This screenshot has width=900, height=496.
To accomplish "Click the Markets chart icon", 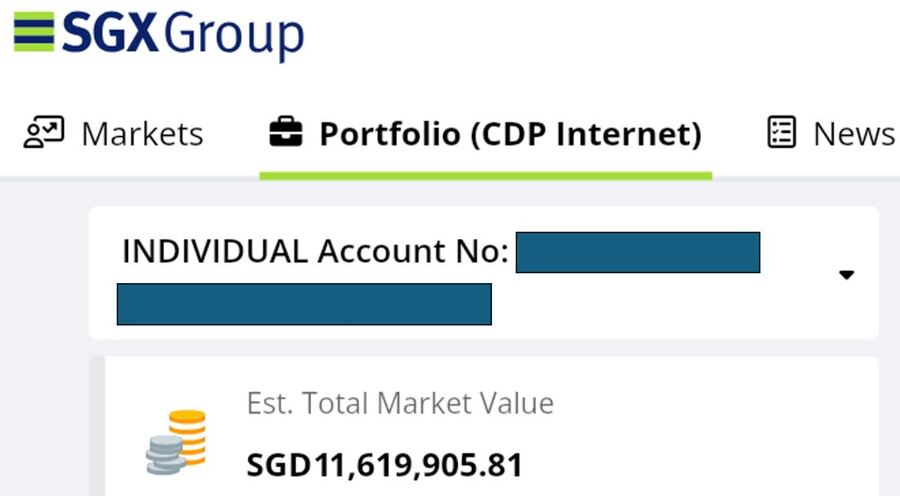I will click(x=44, y=133).
